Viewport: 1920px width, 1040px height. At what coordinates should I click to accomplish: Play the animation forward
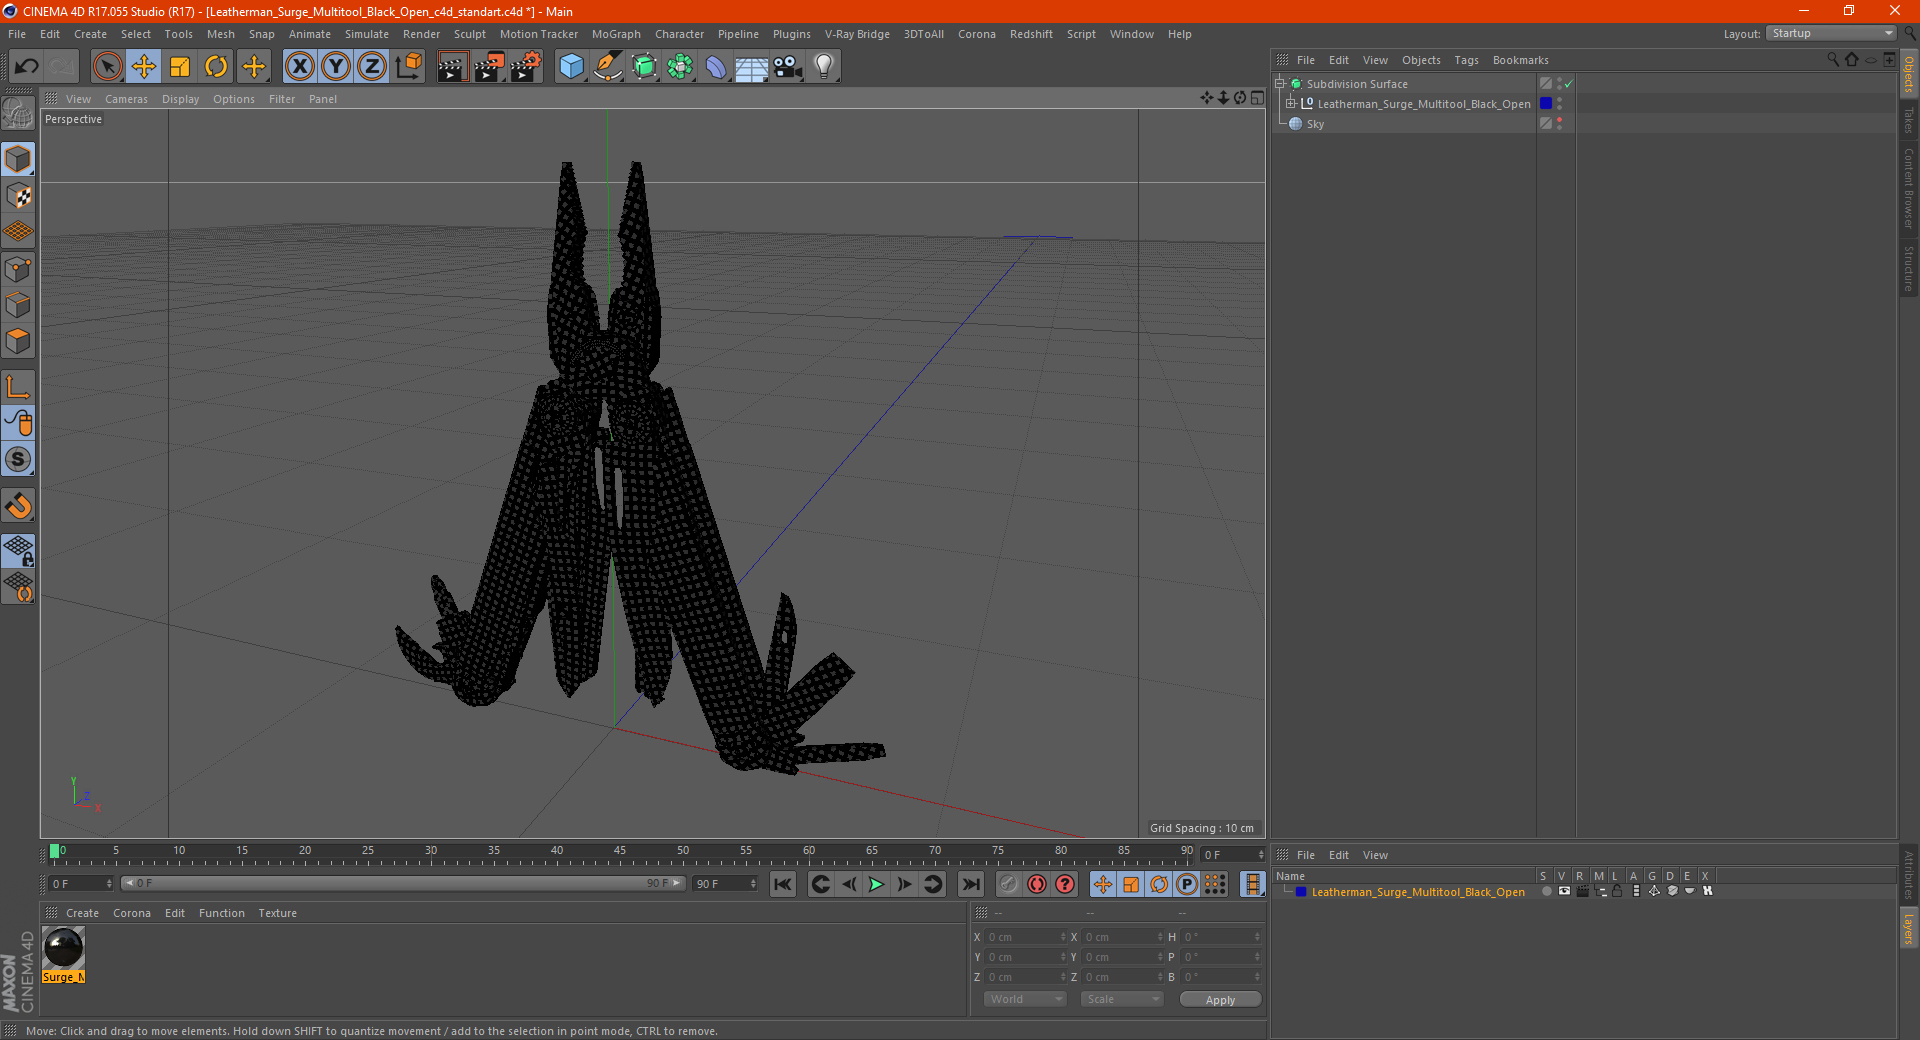(x=876, y=884)
